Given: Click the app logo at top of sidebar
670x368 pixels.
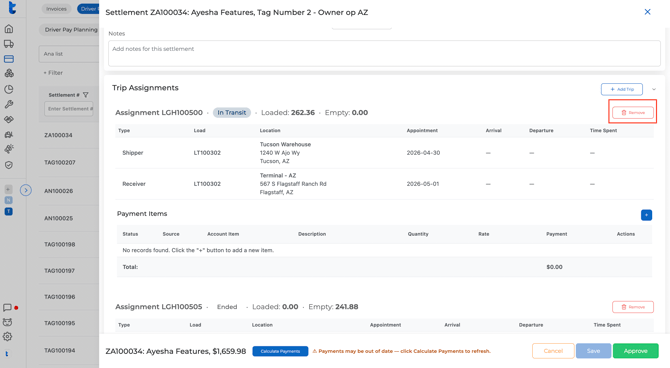Looking at the screenshot, I should coord(12,7).
